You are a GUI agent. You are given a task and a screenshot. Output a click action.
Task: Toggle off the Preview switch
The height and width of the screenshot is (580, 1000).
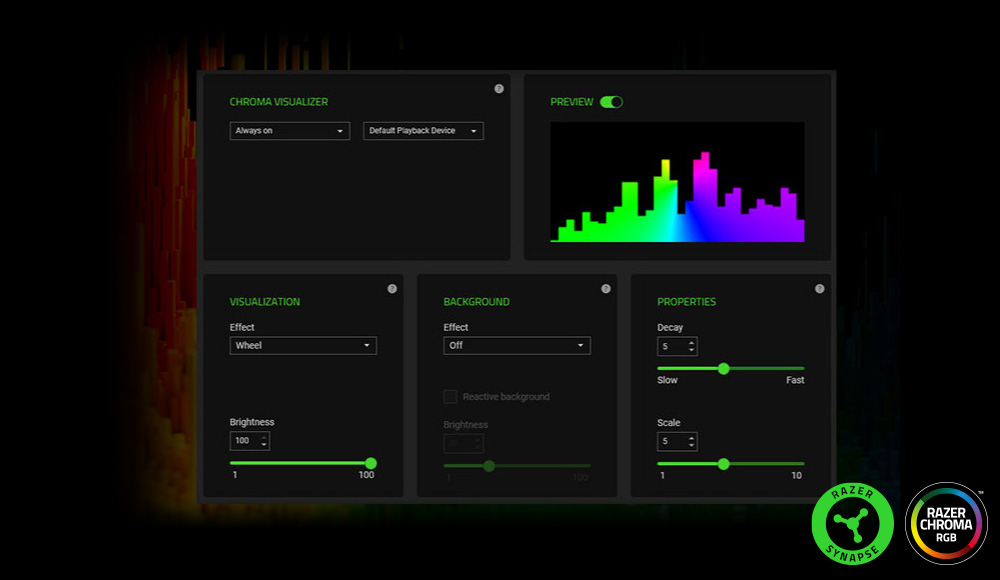(611, 101)
